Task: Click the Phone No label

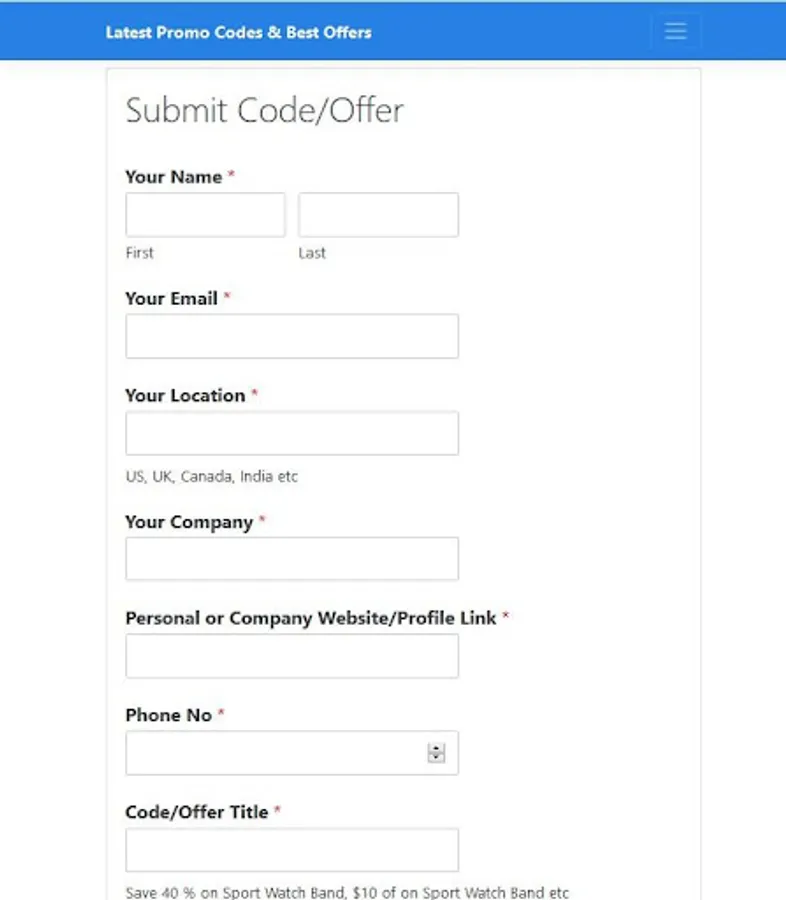Action: (168, 715)
